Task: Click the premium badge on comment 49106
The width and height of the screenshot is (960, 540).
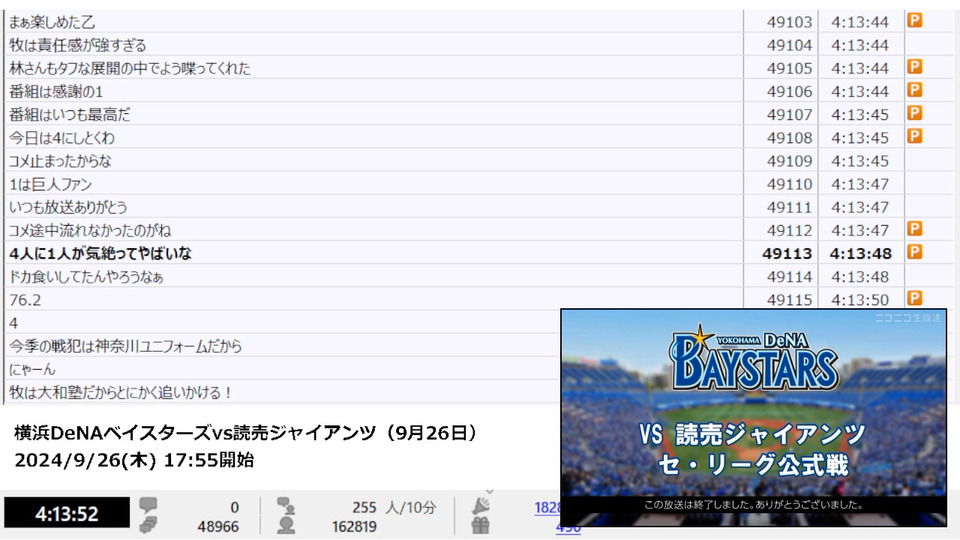Action: click(914, 90)
